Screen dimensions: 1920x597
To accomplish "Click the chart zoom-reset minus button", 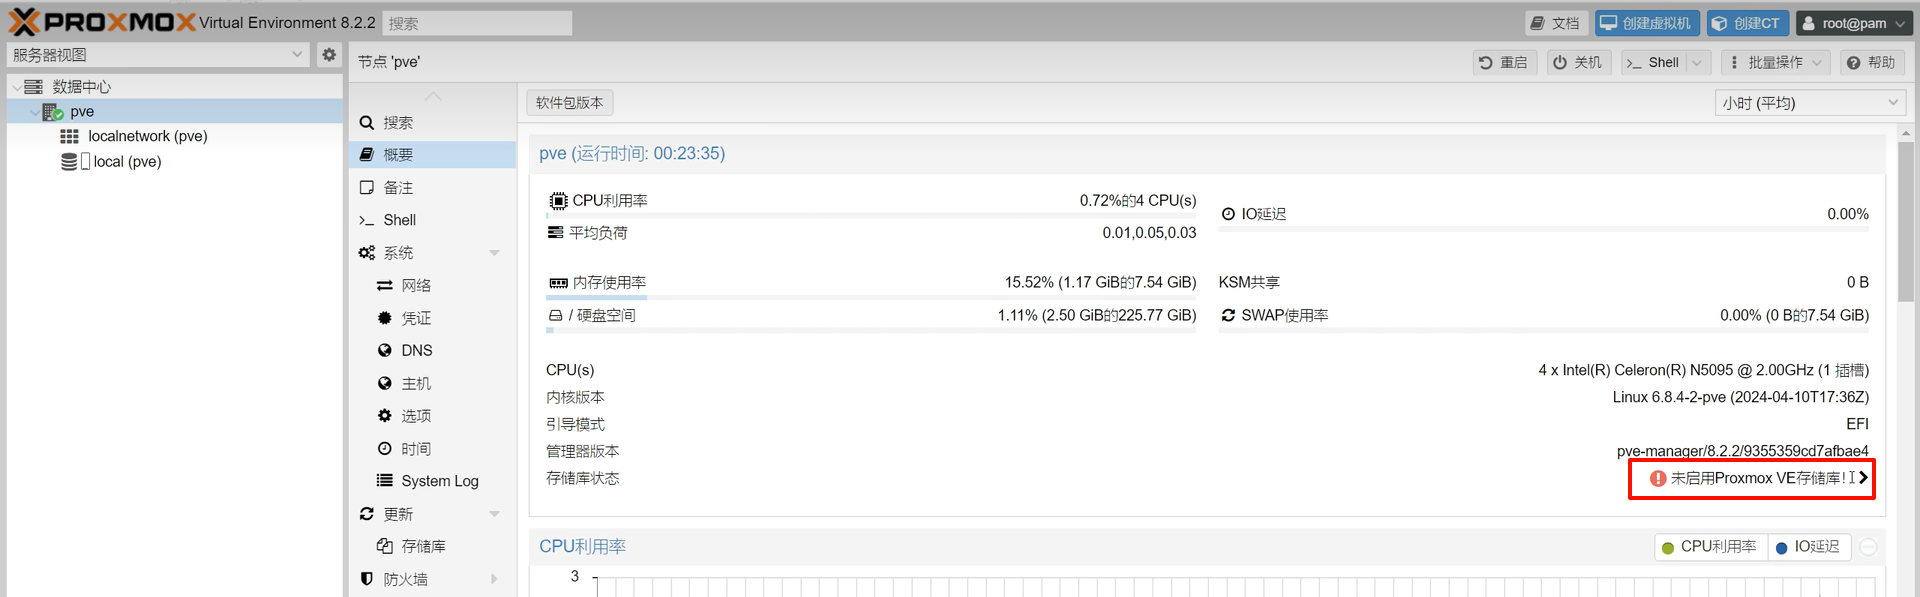I will click(1868, 547).
